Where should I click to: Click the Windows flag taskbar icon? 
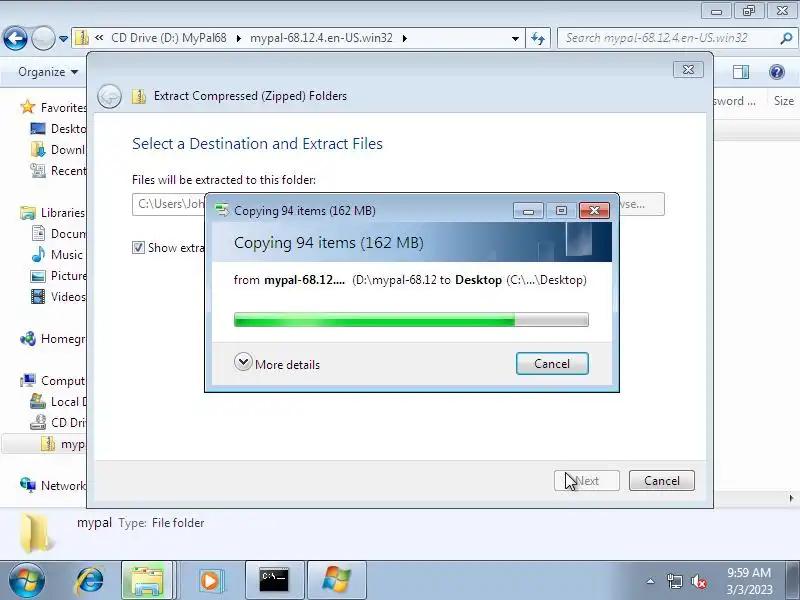point(337,581)
